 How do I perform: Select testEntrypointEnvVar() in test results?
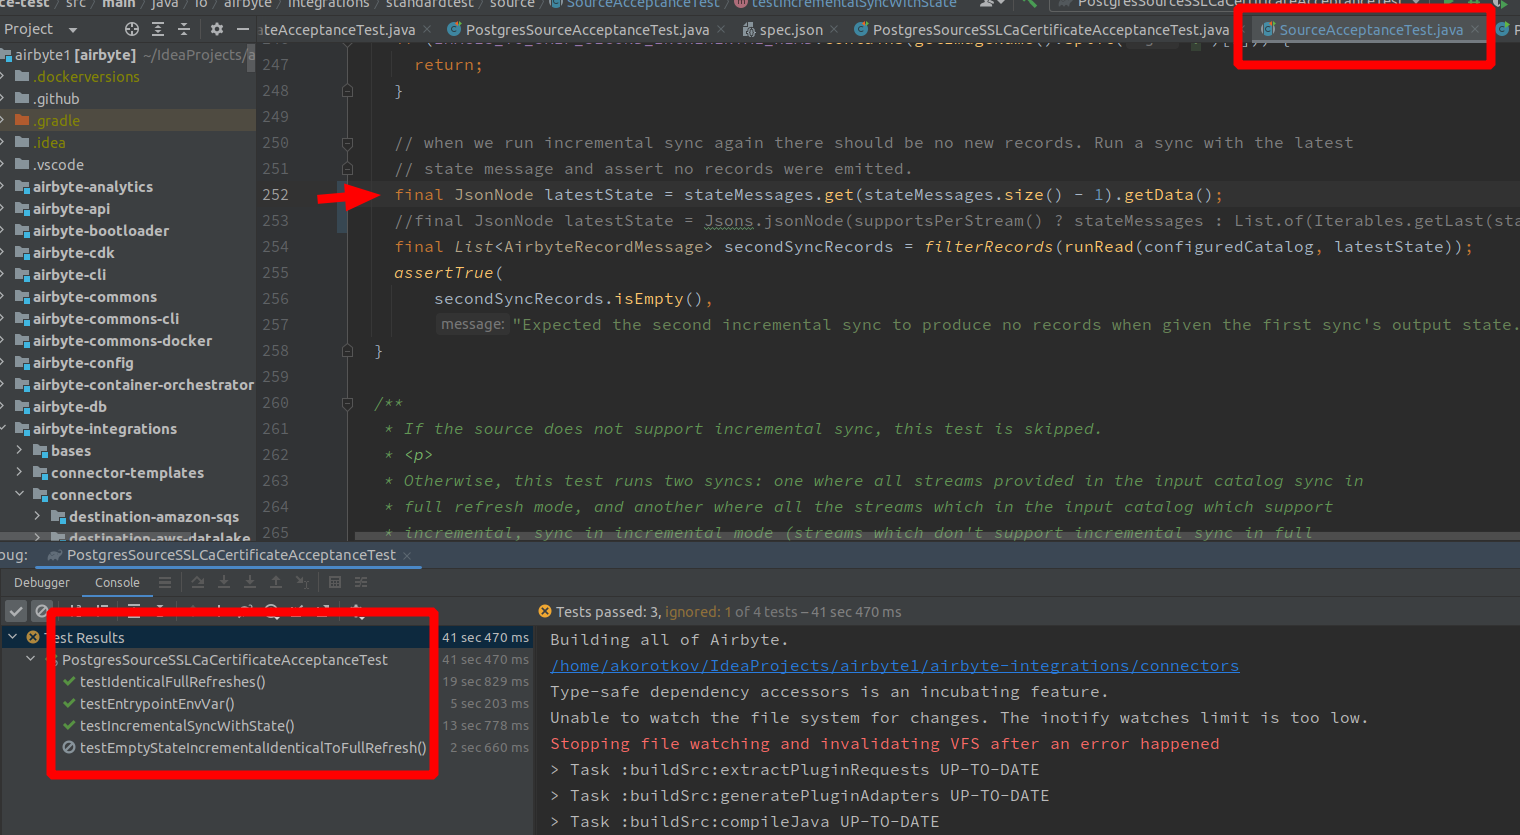pyautogui.click(x=157, y=704)
